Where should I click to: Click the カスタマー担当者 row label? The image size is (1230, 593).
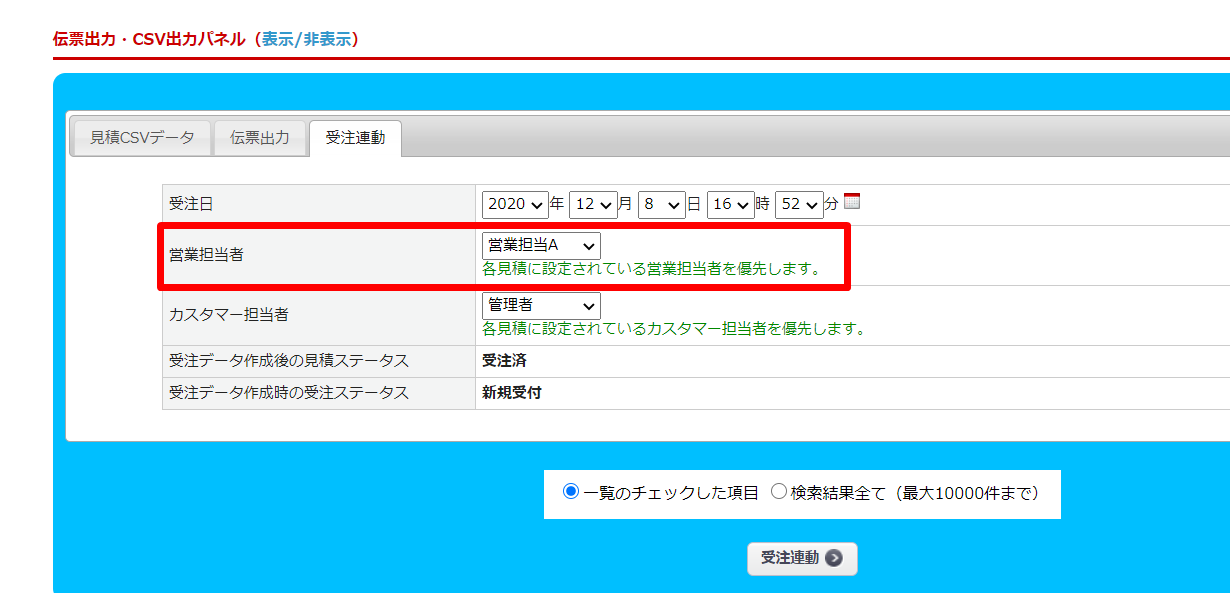pyautogui.click(x=229, y=314)
